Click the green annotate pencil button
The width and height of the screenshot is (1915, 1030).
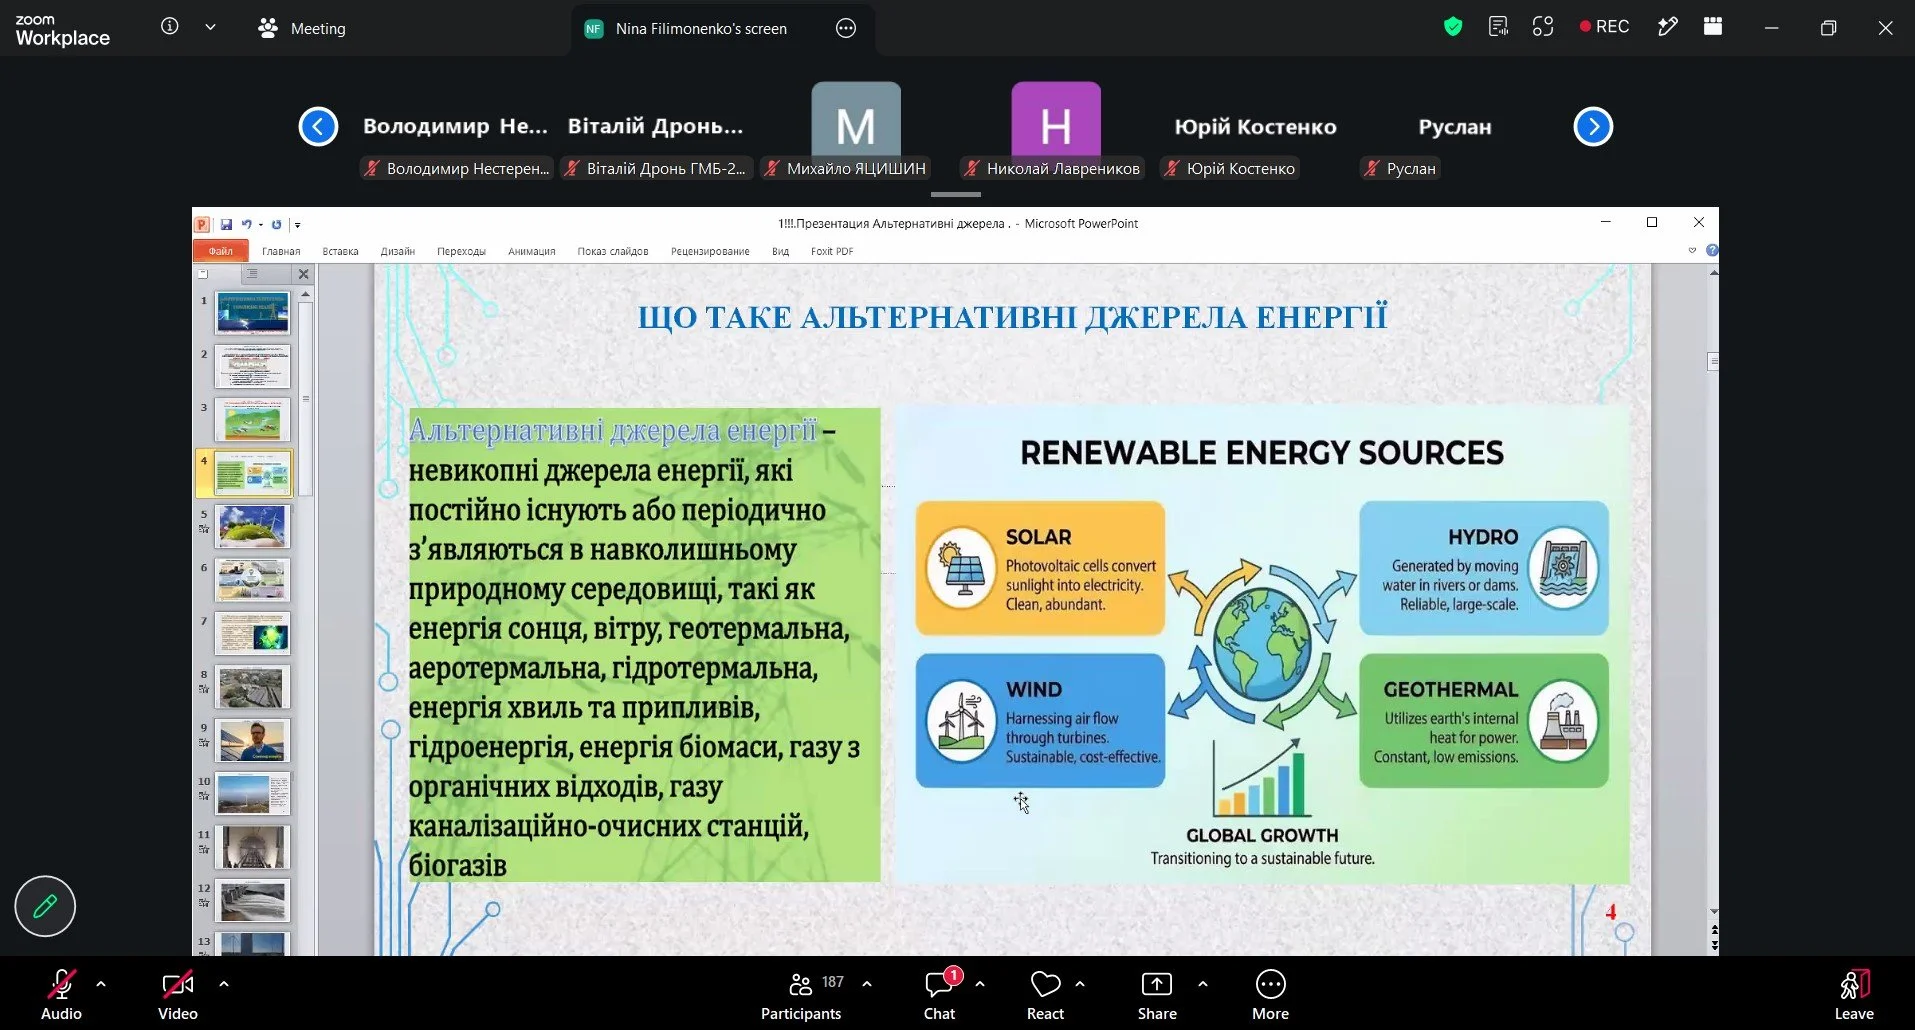pyautogui.click(x=45, y=906)
